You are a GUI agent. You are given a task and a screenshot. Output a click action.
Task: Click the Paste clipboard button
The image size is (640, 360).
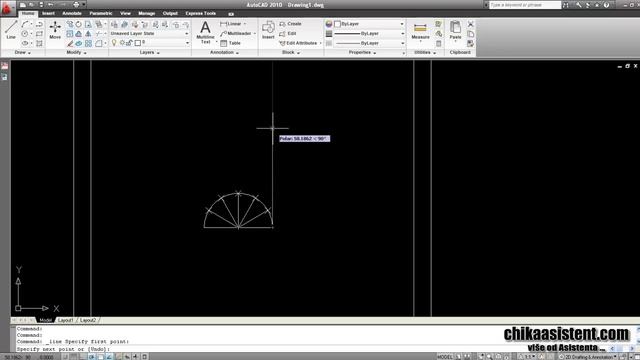(x=455, y=31)
